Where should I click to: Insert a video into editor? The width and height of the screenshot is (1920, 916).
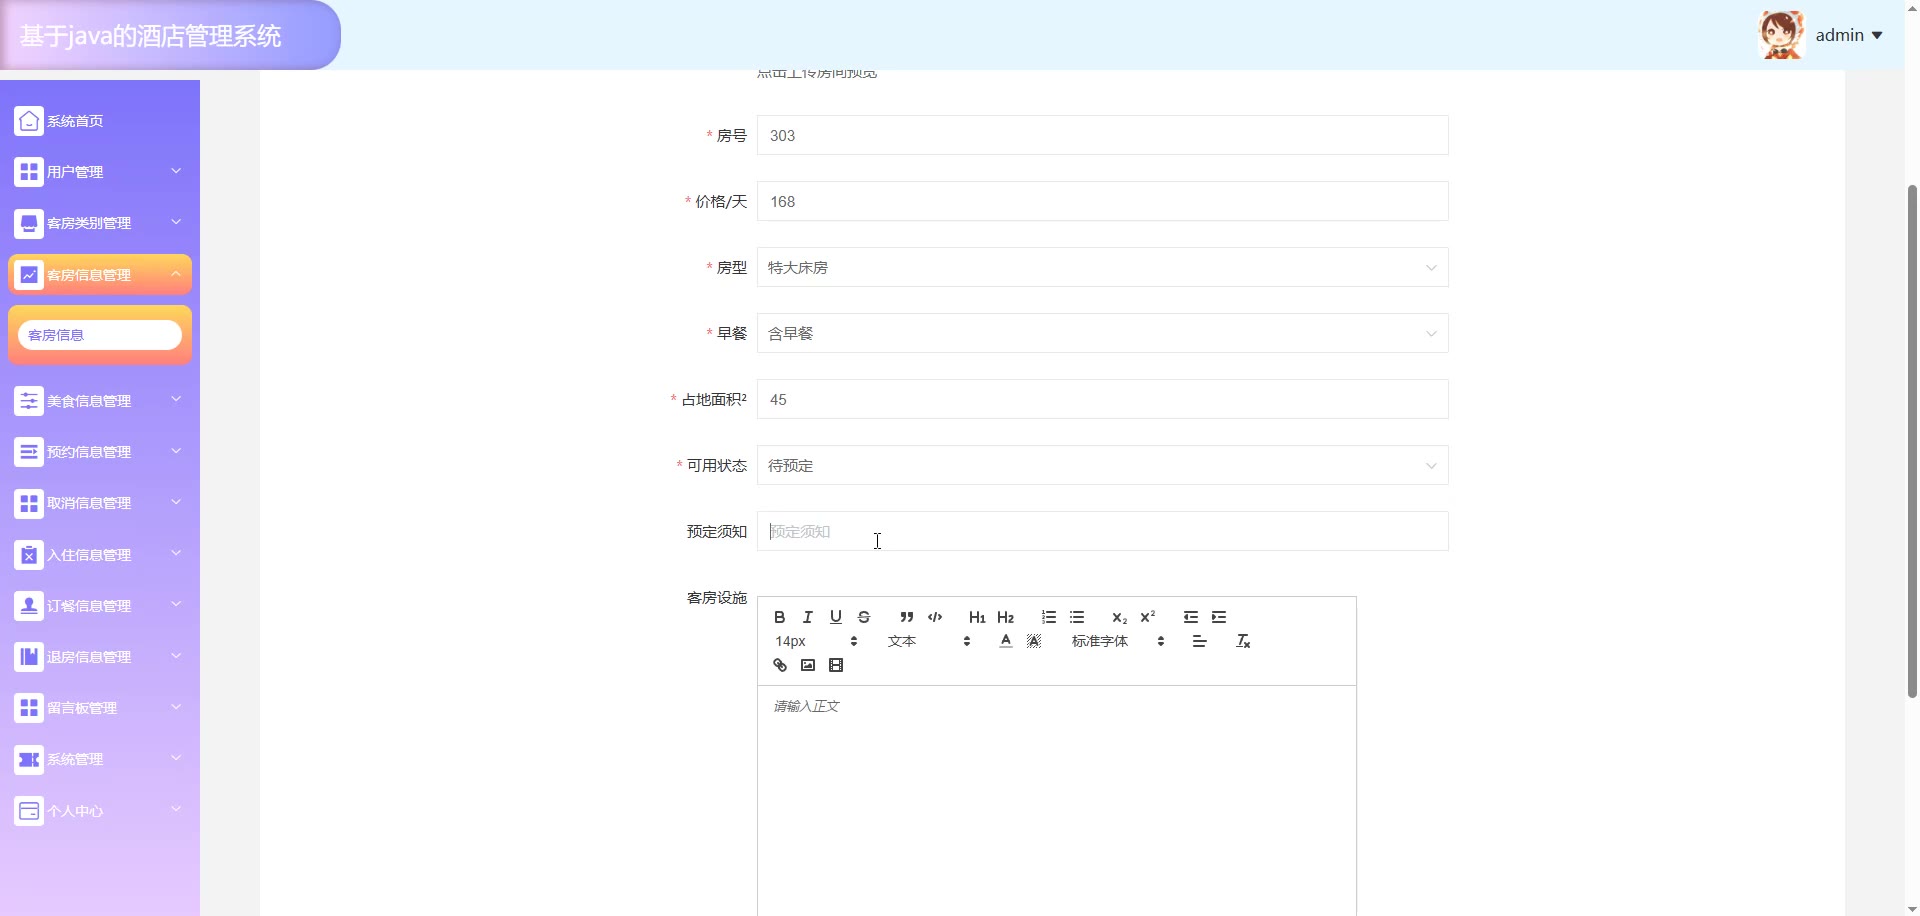pos(836,665)
